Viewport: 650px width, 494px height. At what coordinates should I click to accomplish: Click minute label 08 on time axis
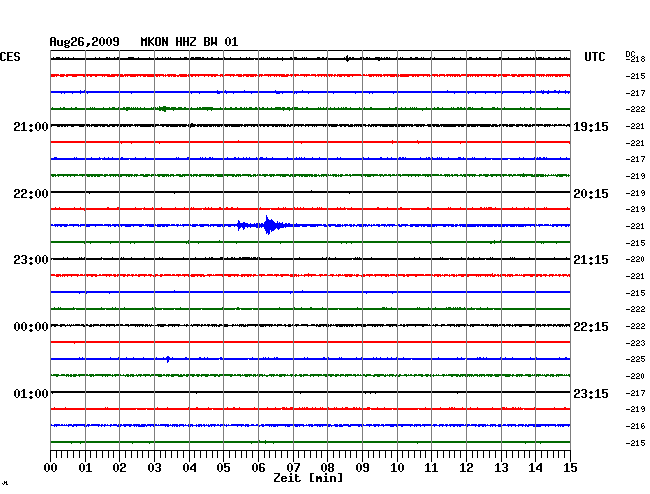click(327, 468)
